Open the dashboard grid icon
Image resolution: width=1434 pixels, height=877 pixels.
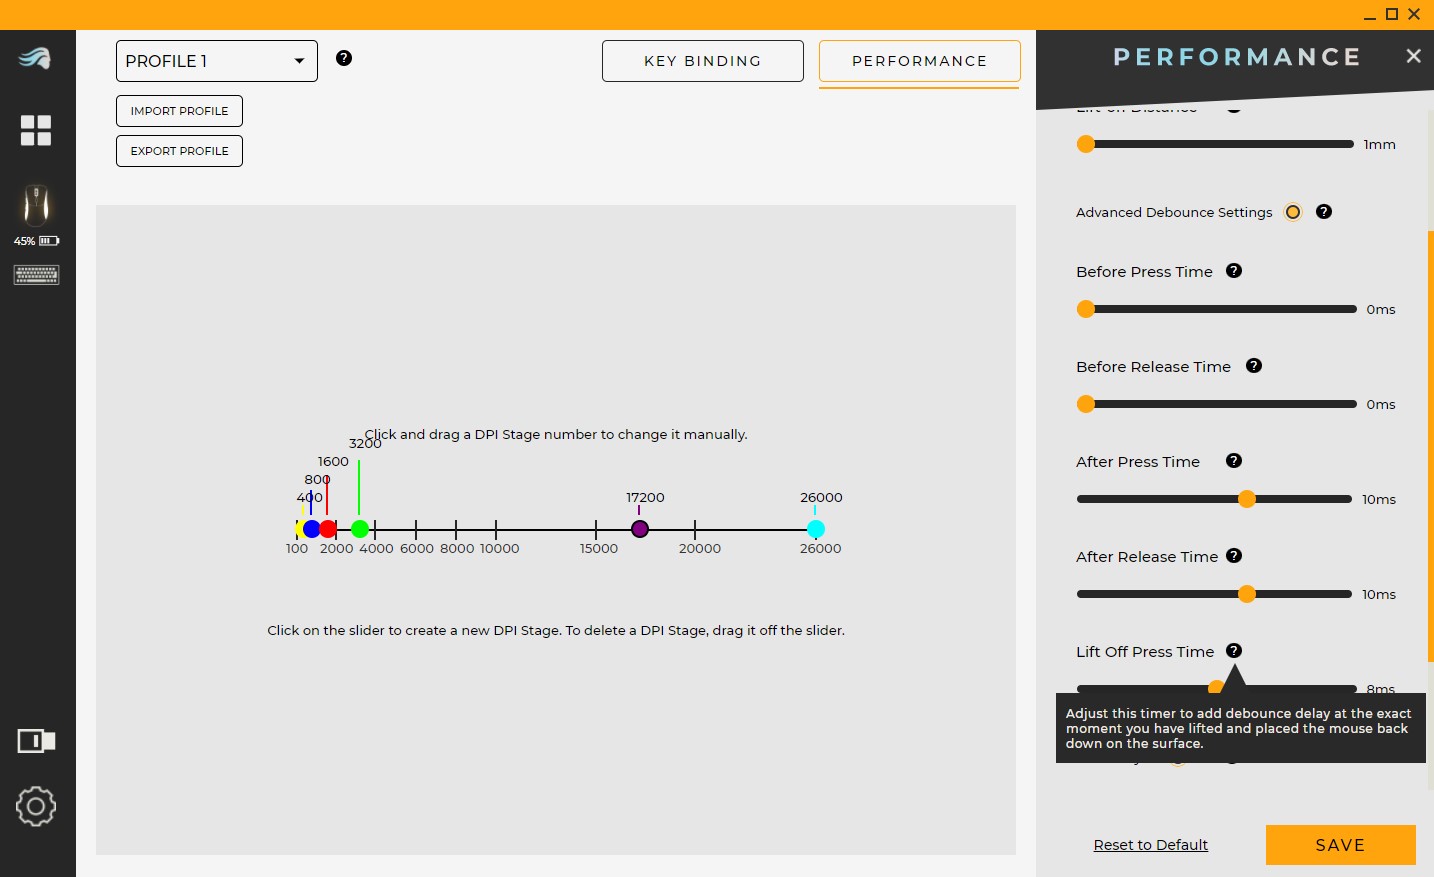pyautogui.click(x=36, y=130)
